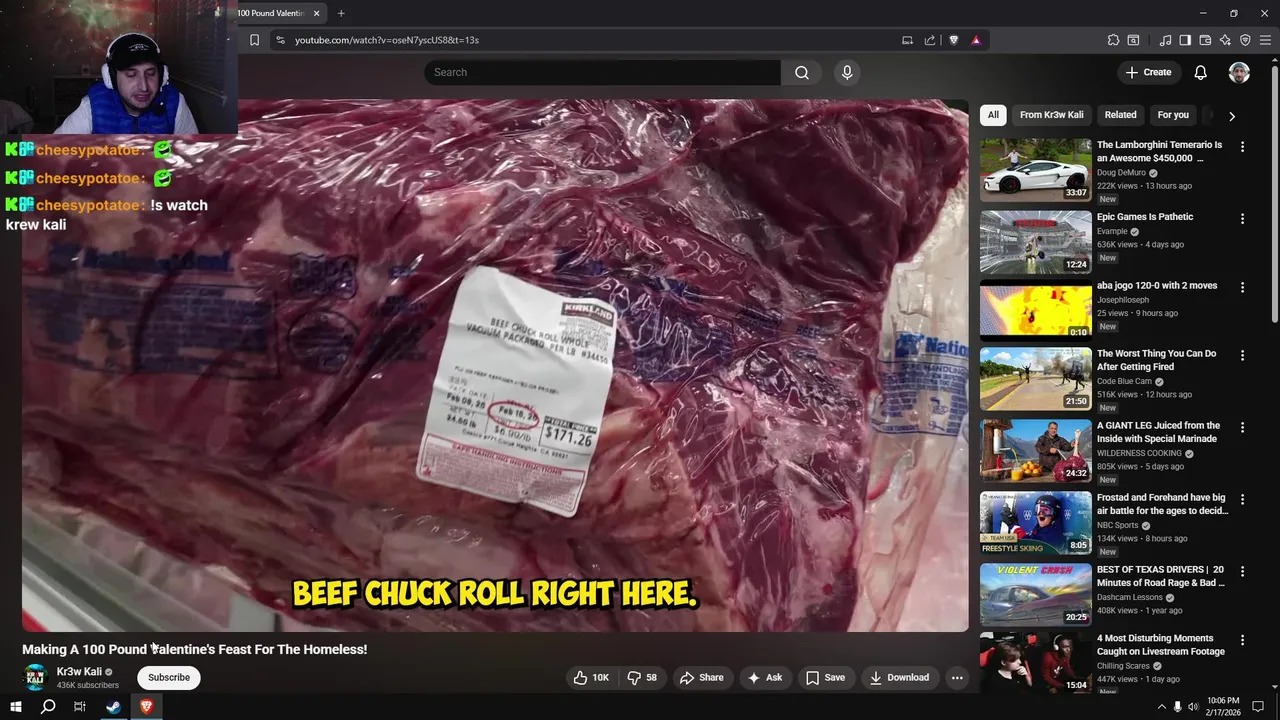
Task: Open Brave VPN shield icon
Action: (1245, 40)
